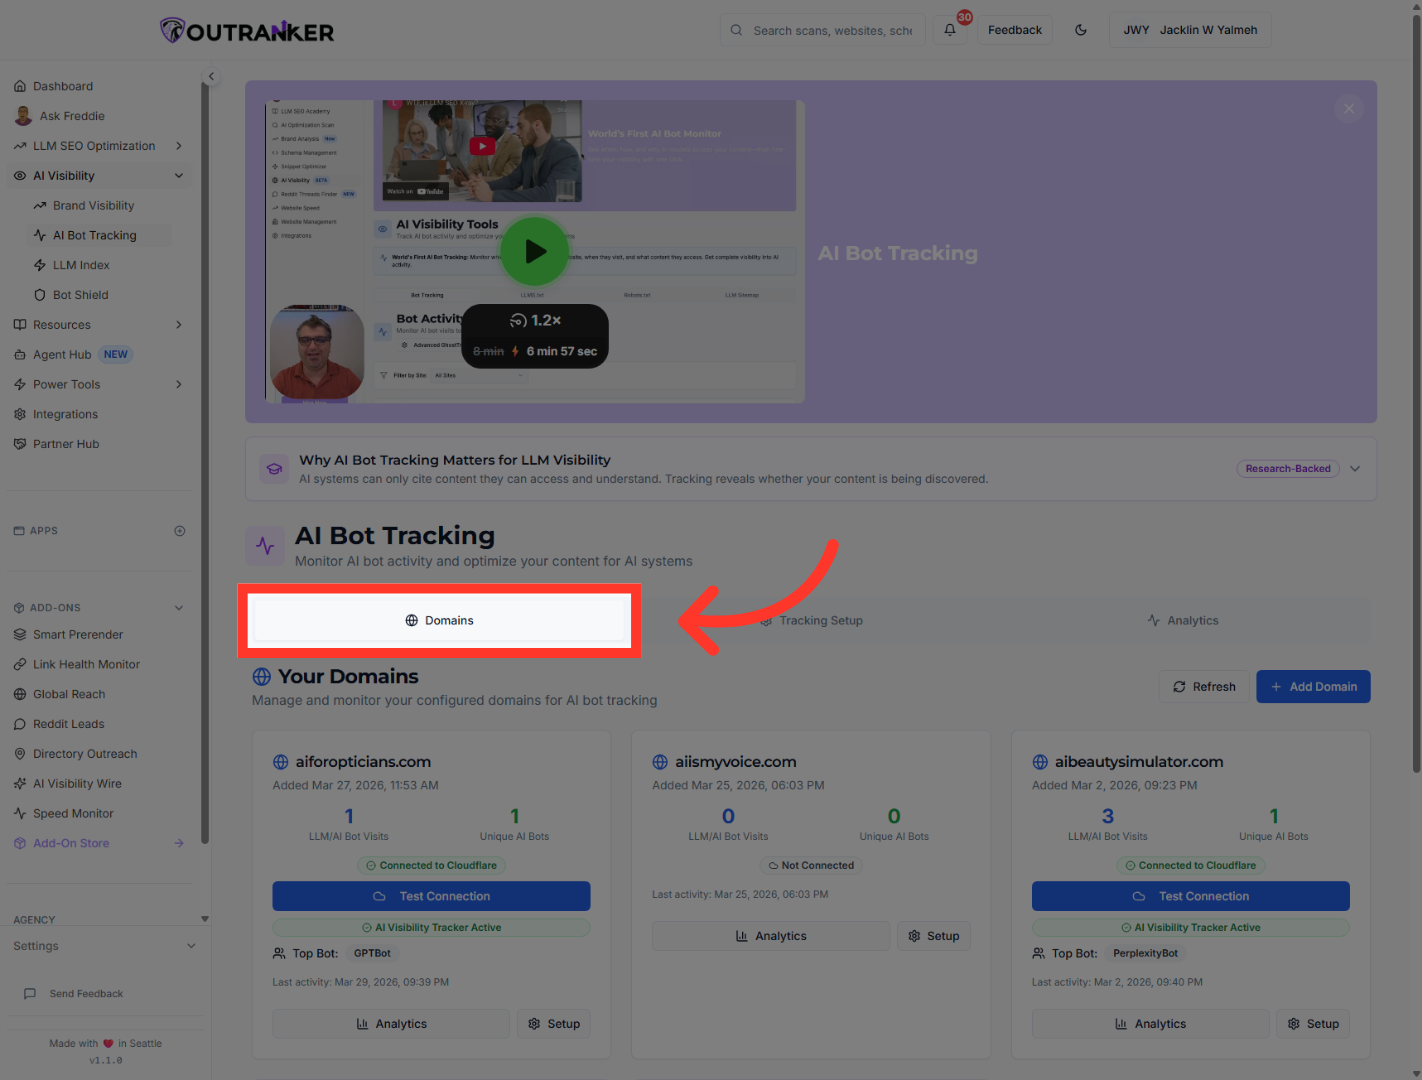The width and height of the screenshot is (1422, 1080).
Task: Open the notifications bell with 30 alerts
Action: coord(949,30)
